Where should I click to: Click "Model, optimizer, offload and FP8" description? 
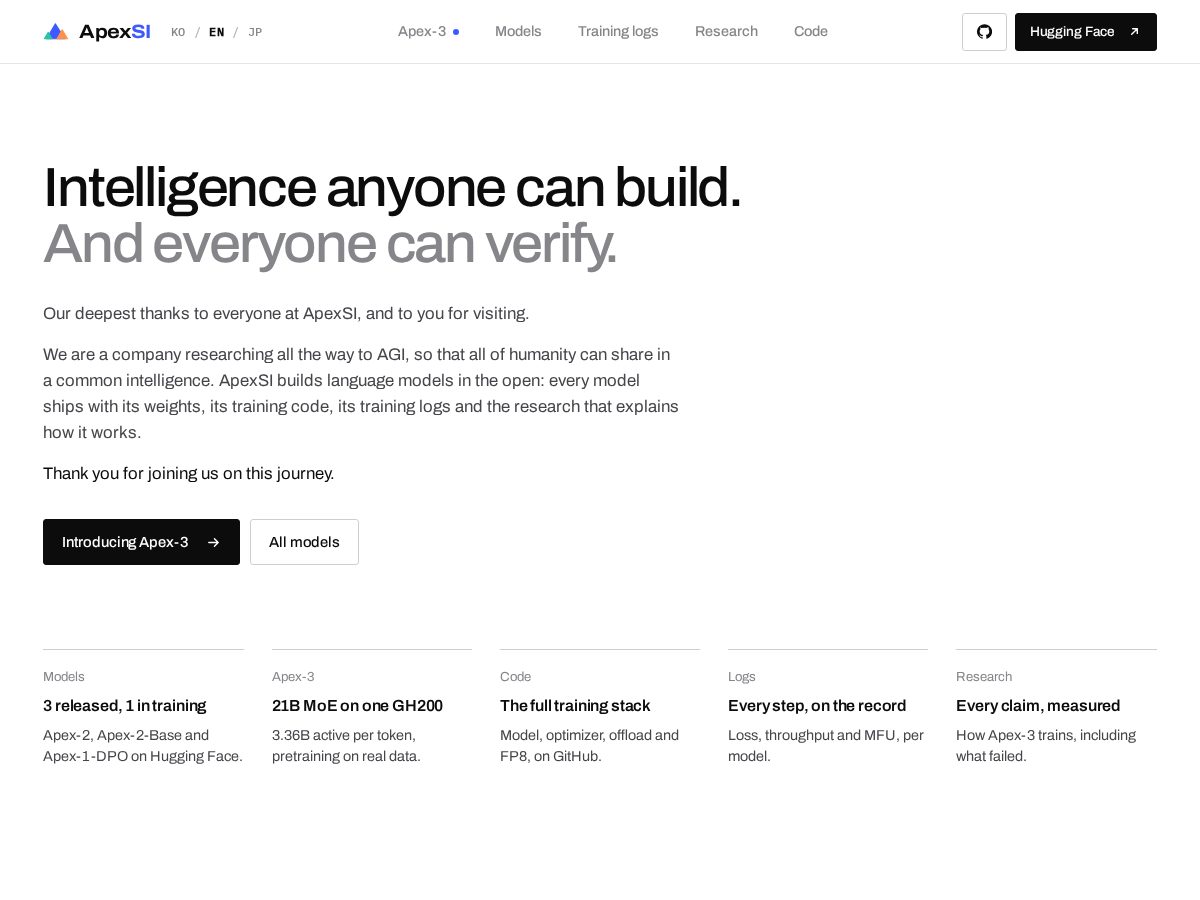(x=590, y=746)
